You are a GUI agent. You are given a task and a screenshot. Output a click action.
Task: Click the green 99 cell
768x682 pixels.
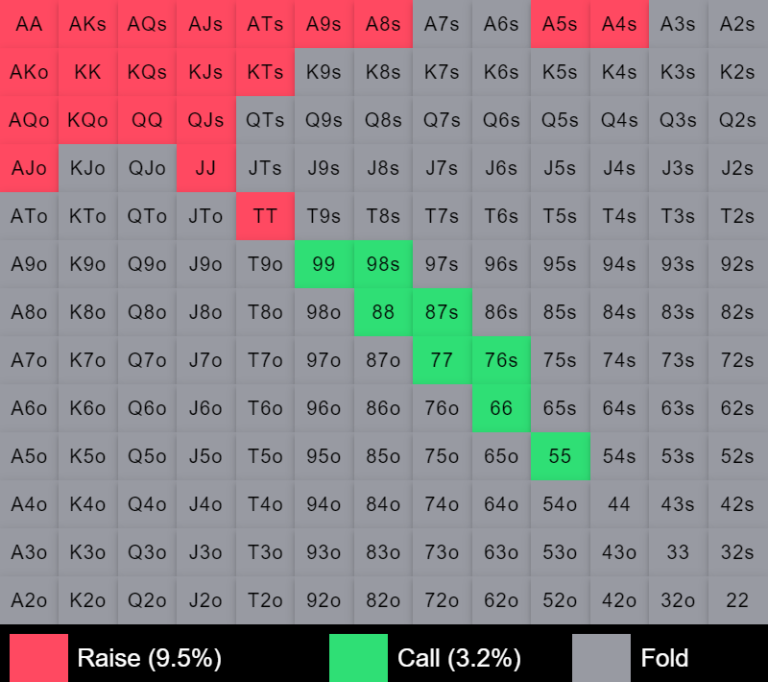click(324, 264)
